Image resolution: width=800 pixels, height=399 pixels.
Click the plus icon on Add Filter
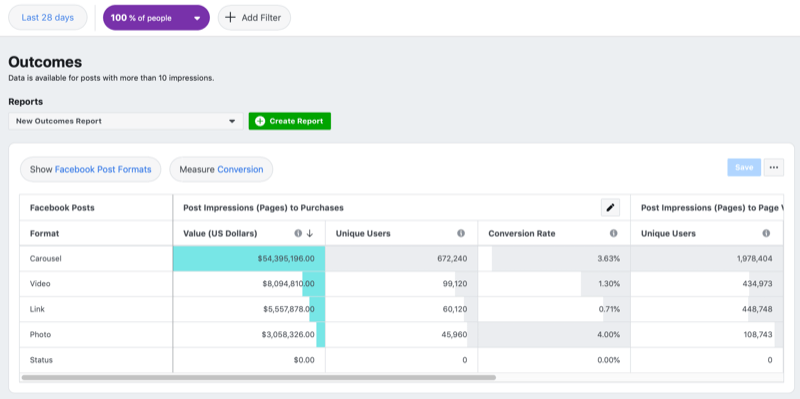tap(231, 18)
